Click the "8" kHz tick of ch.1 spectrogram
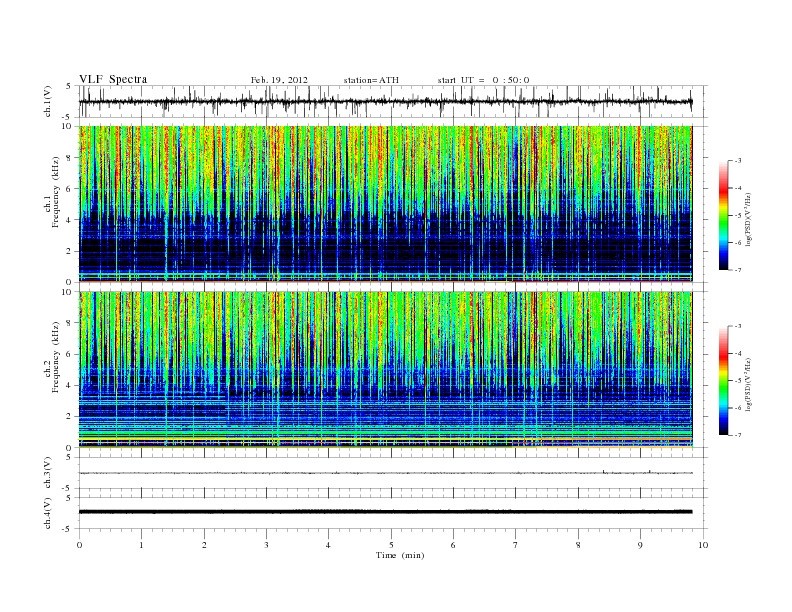The height and width of the screenshot is (612, 792). click(x=70, y=158)
